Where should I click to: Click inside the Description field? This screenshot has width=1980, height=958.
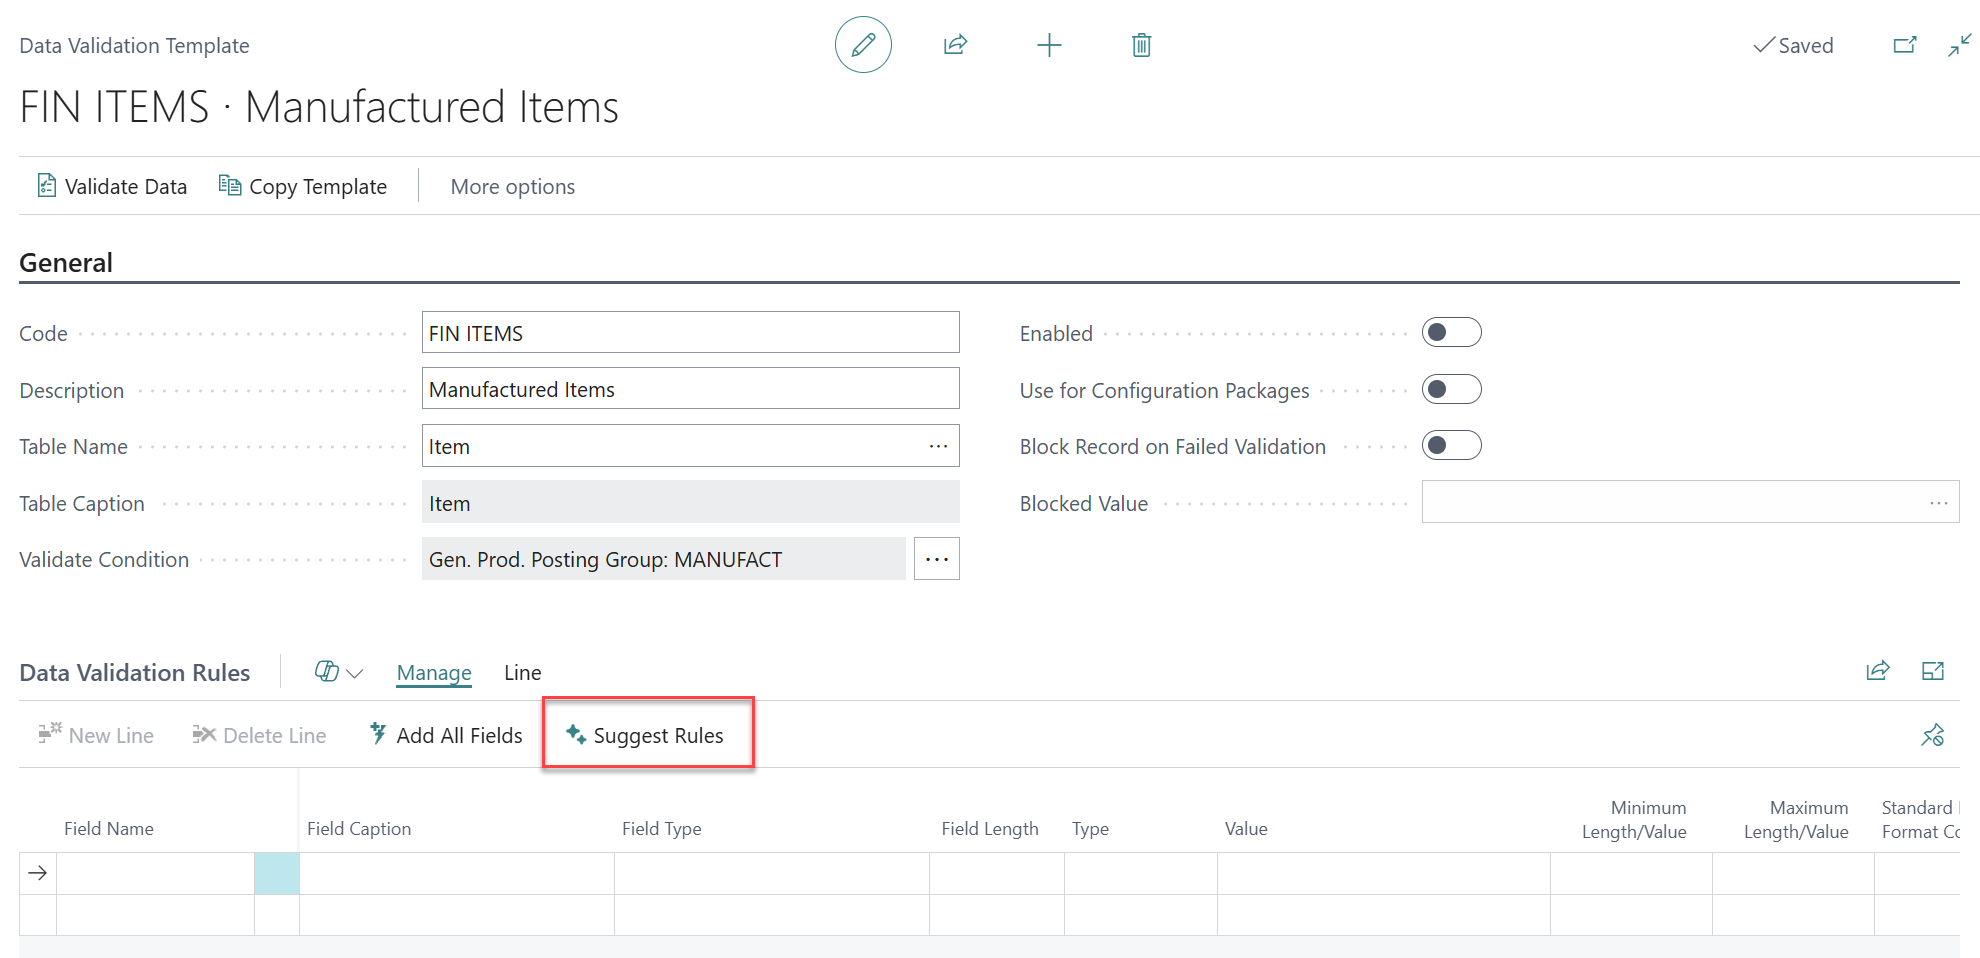tap(690, 389)
